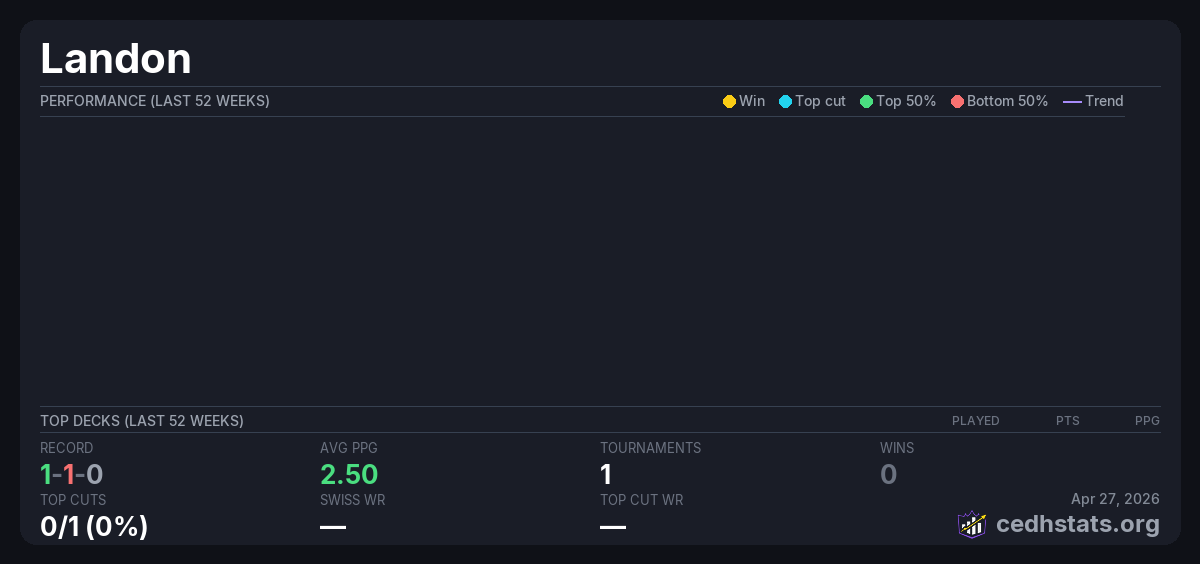Click the red Bottom 50% legend dot
Viewport: 1200px width, 564px height.
pyautogui.click(x=957, y=101)
